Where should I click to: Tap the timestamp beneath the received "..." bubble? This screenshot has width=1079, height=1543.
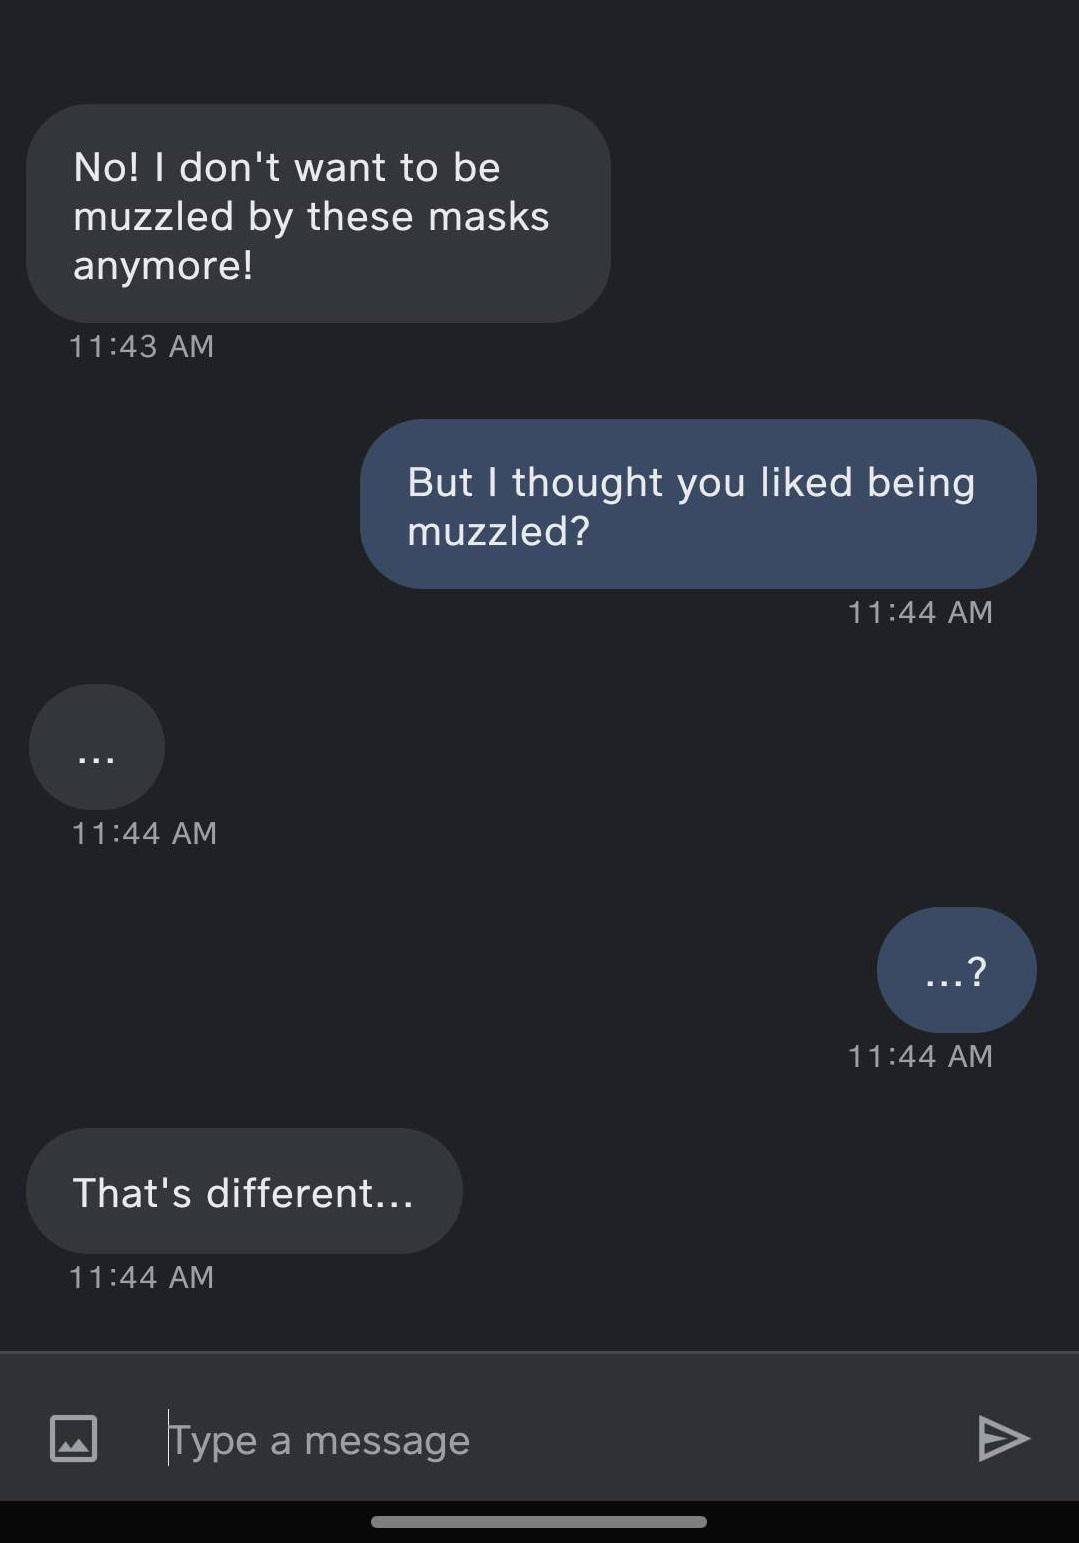144,833
